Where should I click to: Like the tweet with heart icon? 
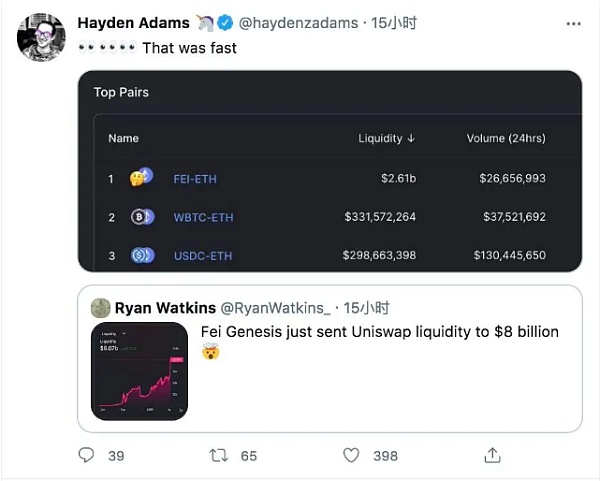(351, 455)
